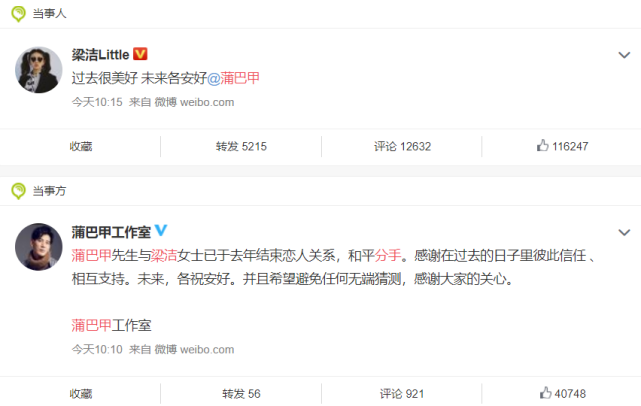
Task: Expand the chevron menu on 蒲巴甲工作室's post
Action: pos(624,233)
